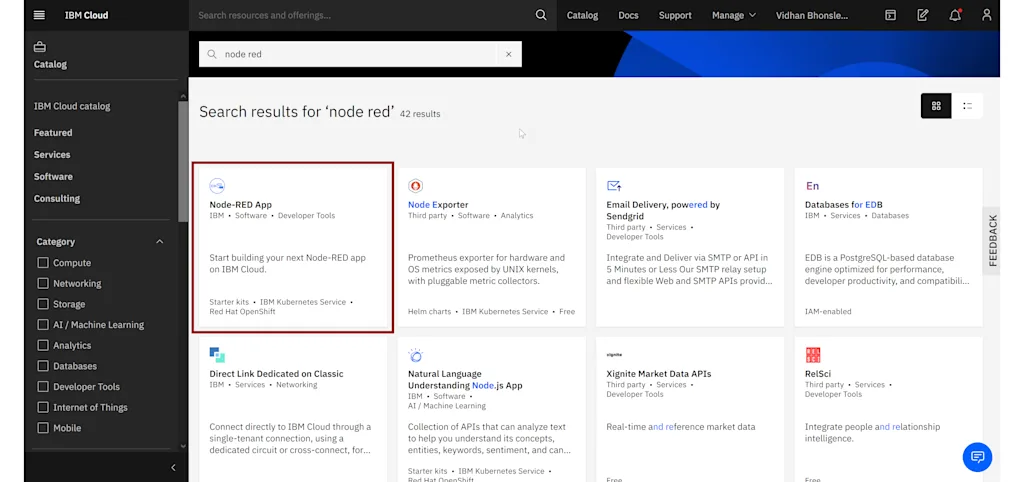Viewport: 1024px width, 482px height.
Task: Switch to list view
Action: tap(967, 106)
